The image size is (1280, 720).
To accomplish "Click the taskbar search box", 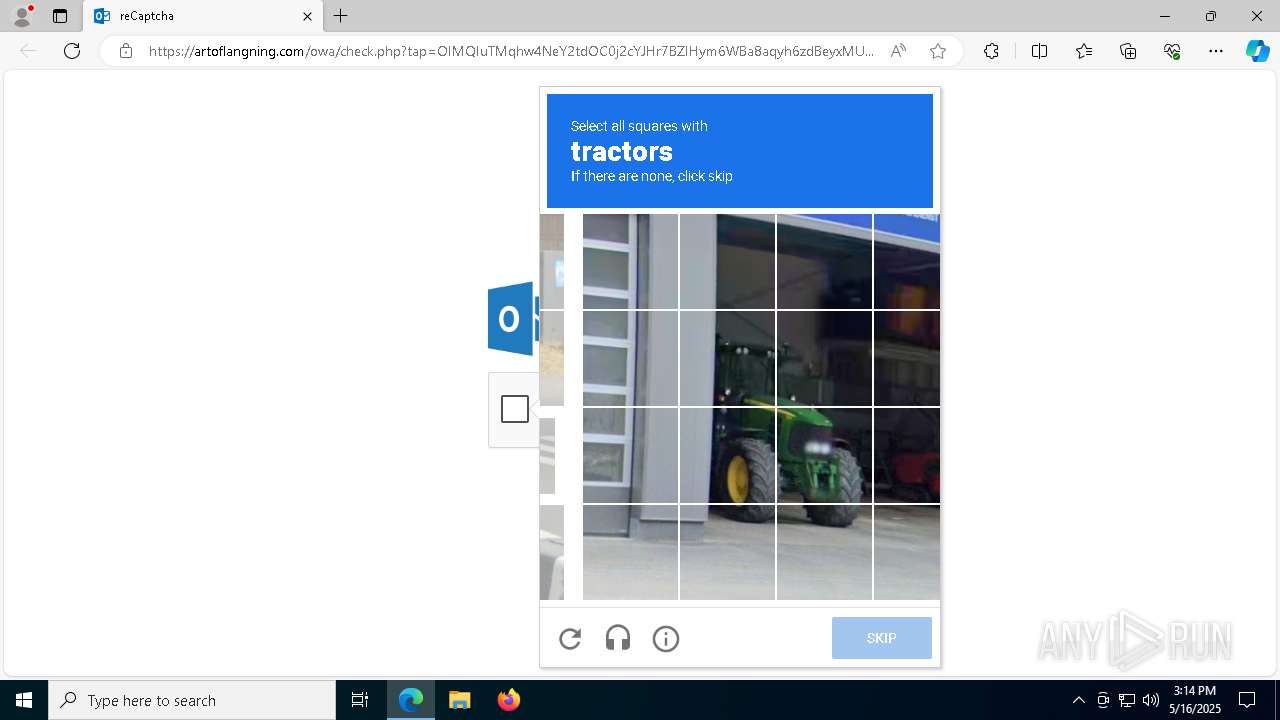I will pyautogui.click(x=192, y=700).
